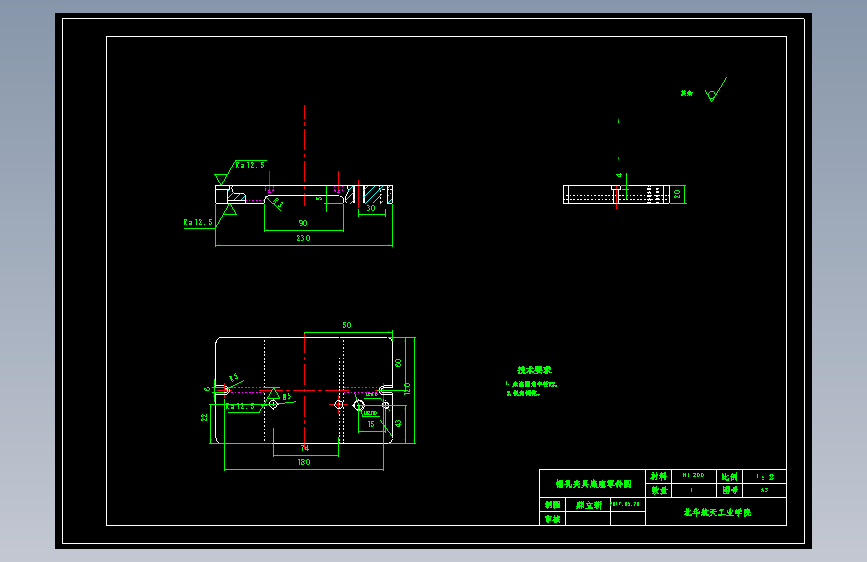Click the 60 vertical dimension

click(398, 363)
